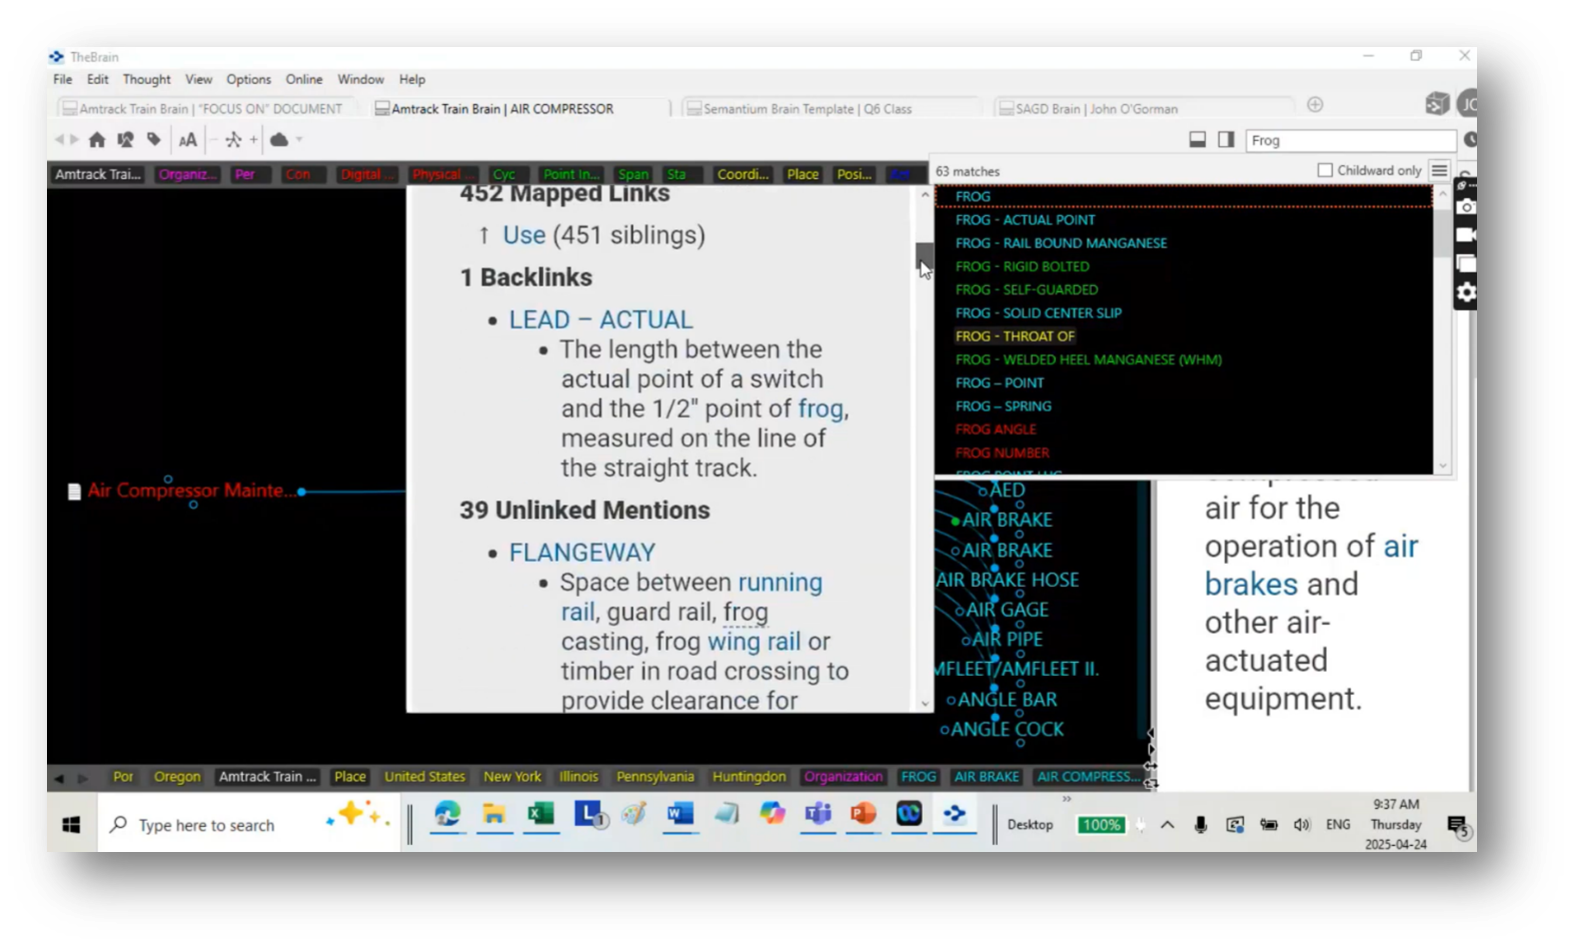Follow the running rail link

[x=692, y=597]
